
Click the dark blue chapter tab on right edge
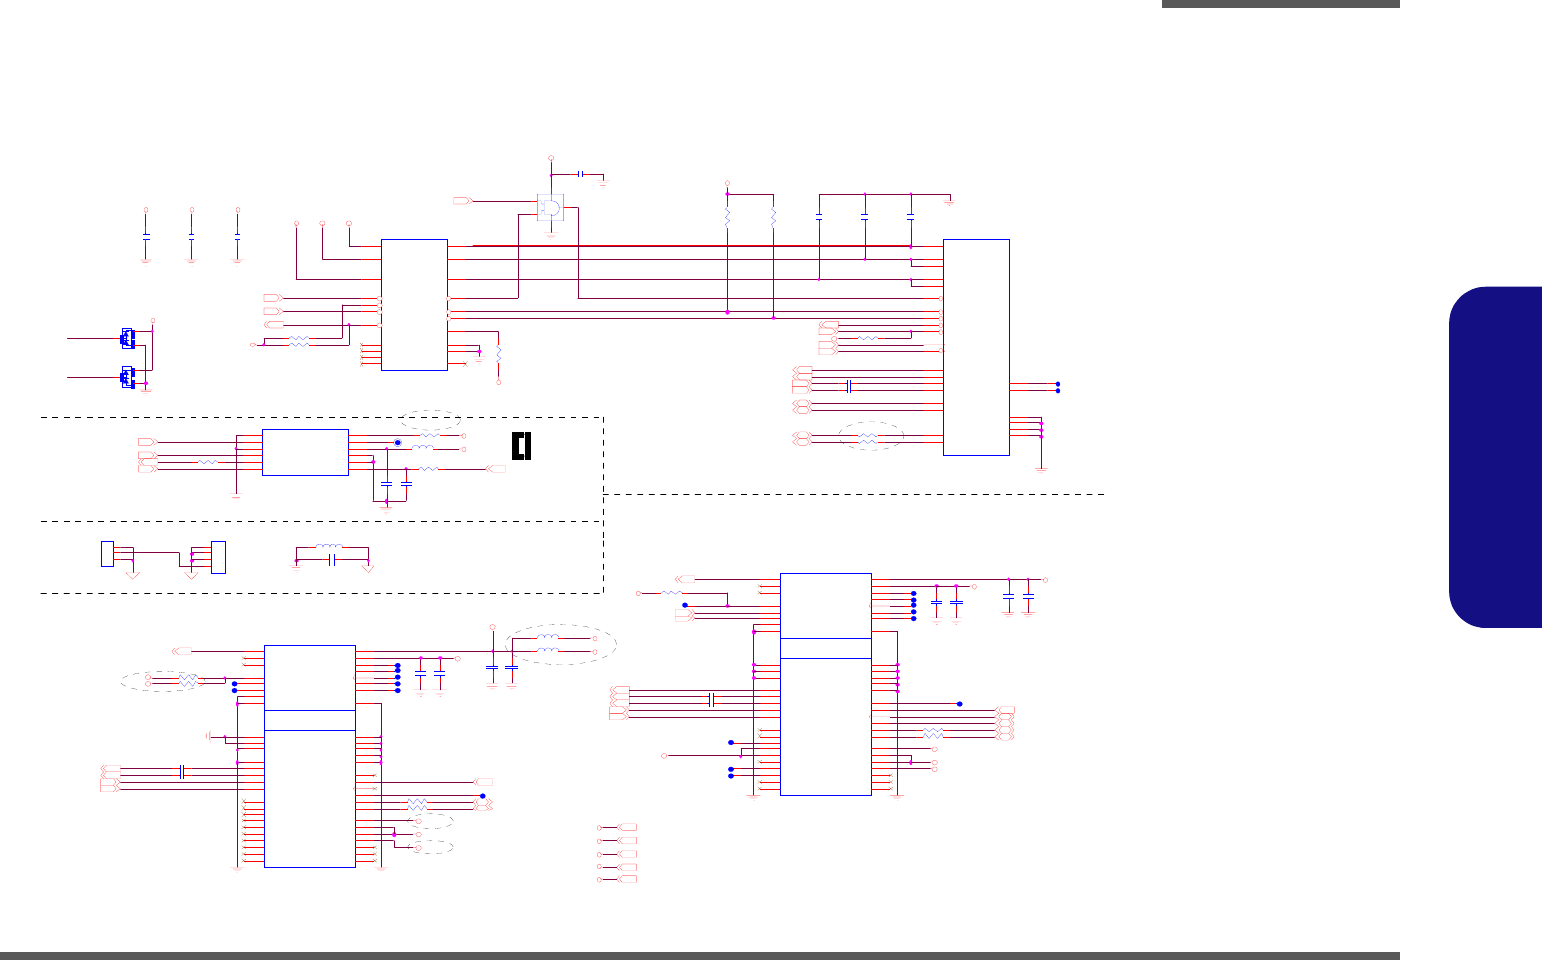pos(1495,457)
